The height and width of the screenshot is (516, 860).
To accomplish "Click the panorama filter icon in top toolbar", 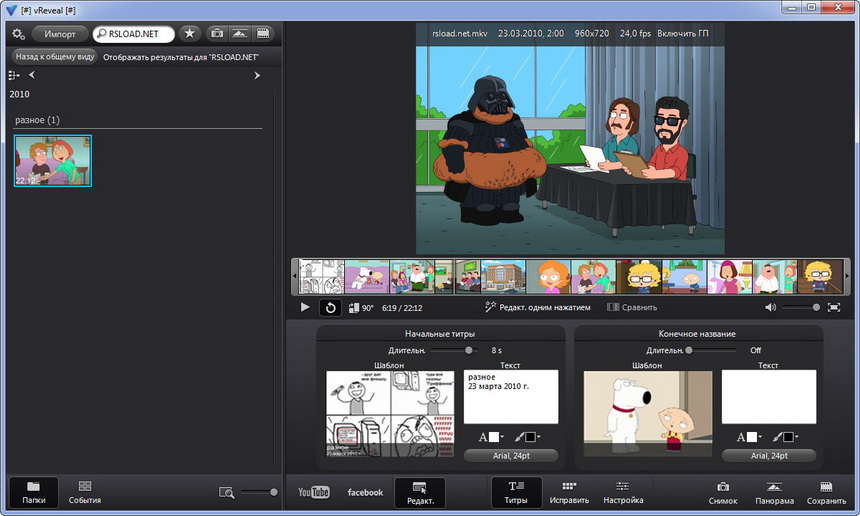I will [x=240, y=33].
